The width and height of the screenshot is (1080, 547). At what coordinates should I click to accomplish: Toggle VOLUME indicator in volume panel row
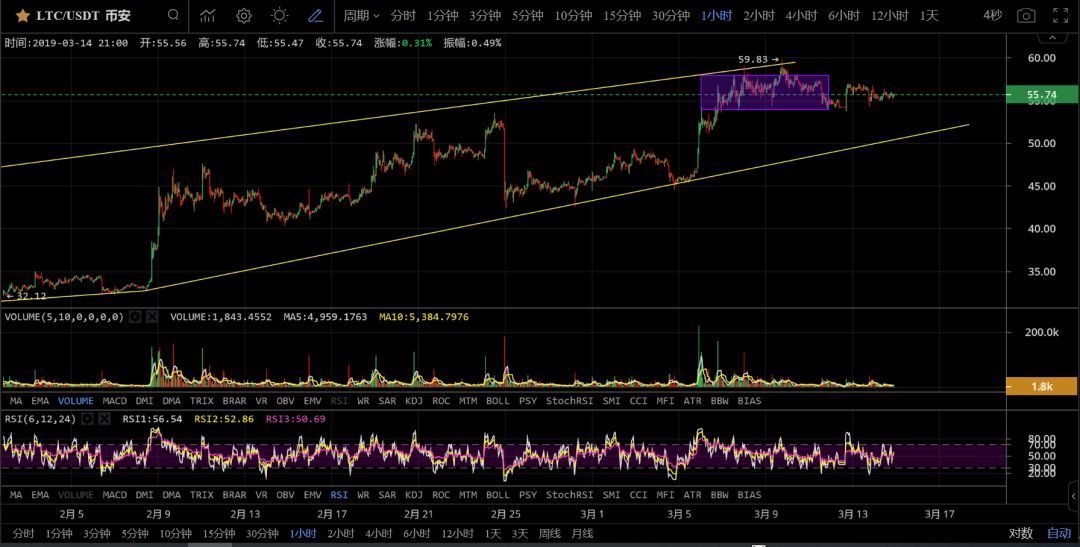point(76,400)
